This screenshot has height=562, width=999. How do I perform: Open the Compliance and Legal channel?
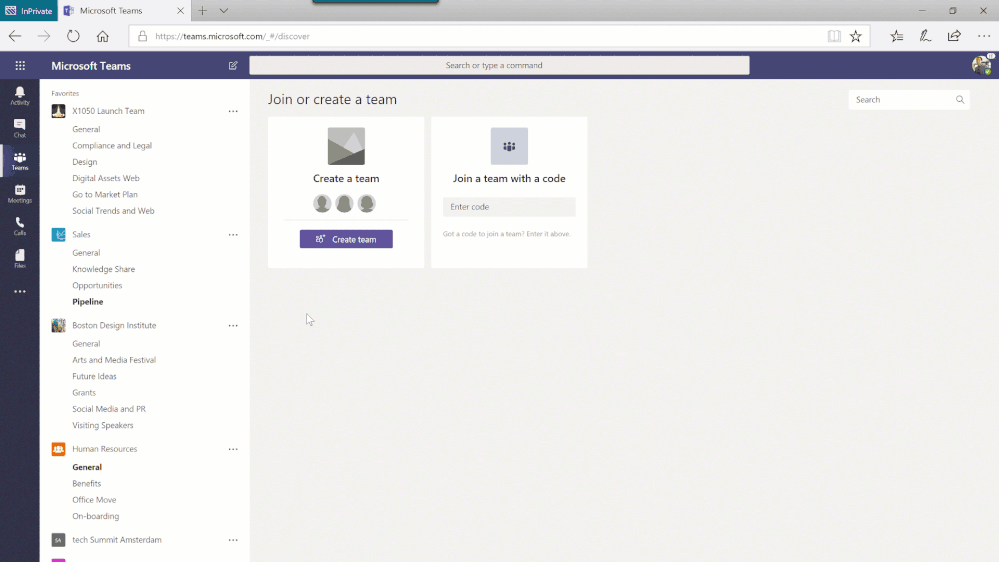[112, 145]
